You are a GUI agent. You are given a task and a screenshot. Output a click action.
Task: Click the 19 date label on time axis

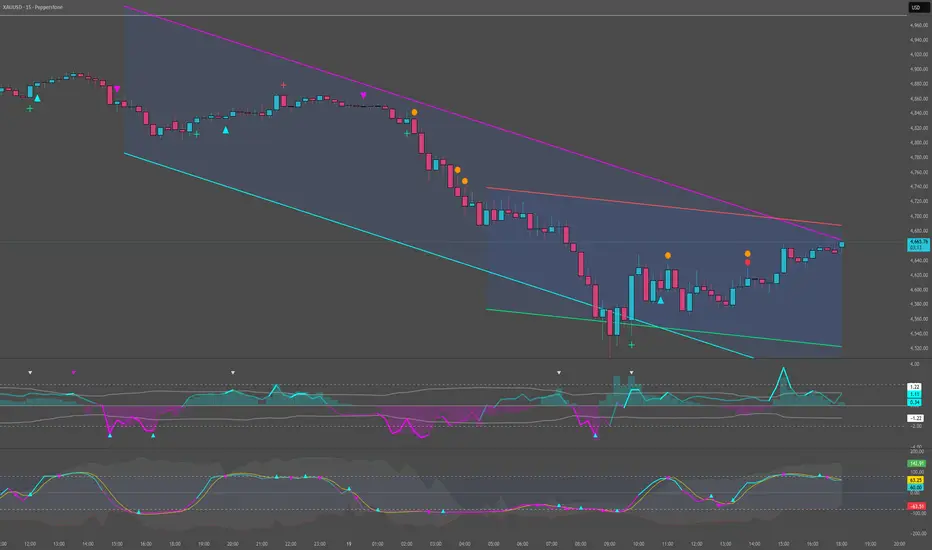[349, 544]
